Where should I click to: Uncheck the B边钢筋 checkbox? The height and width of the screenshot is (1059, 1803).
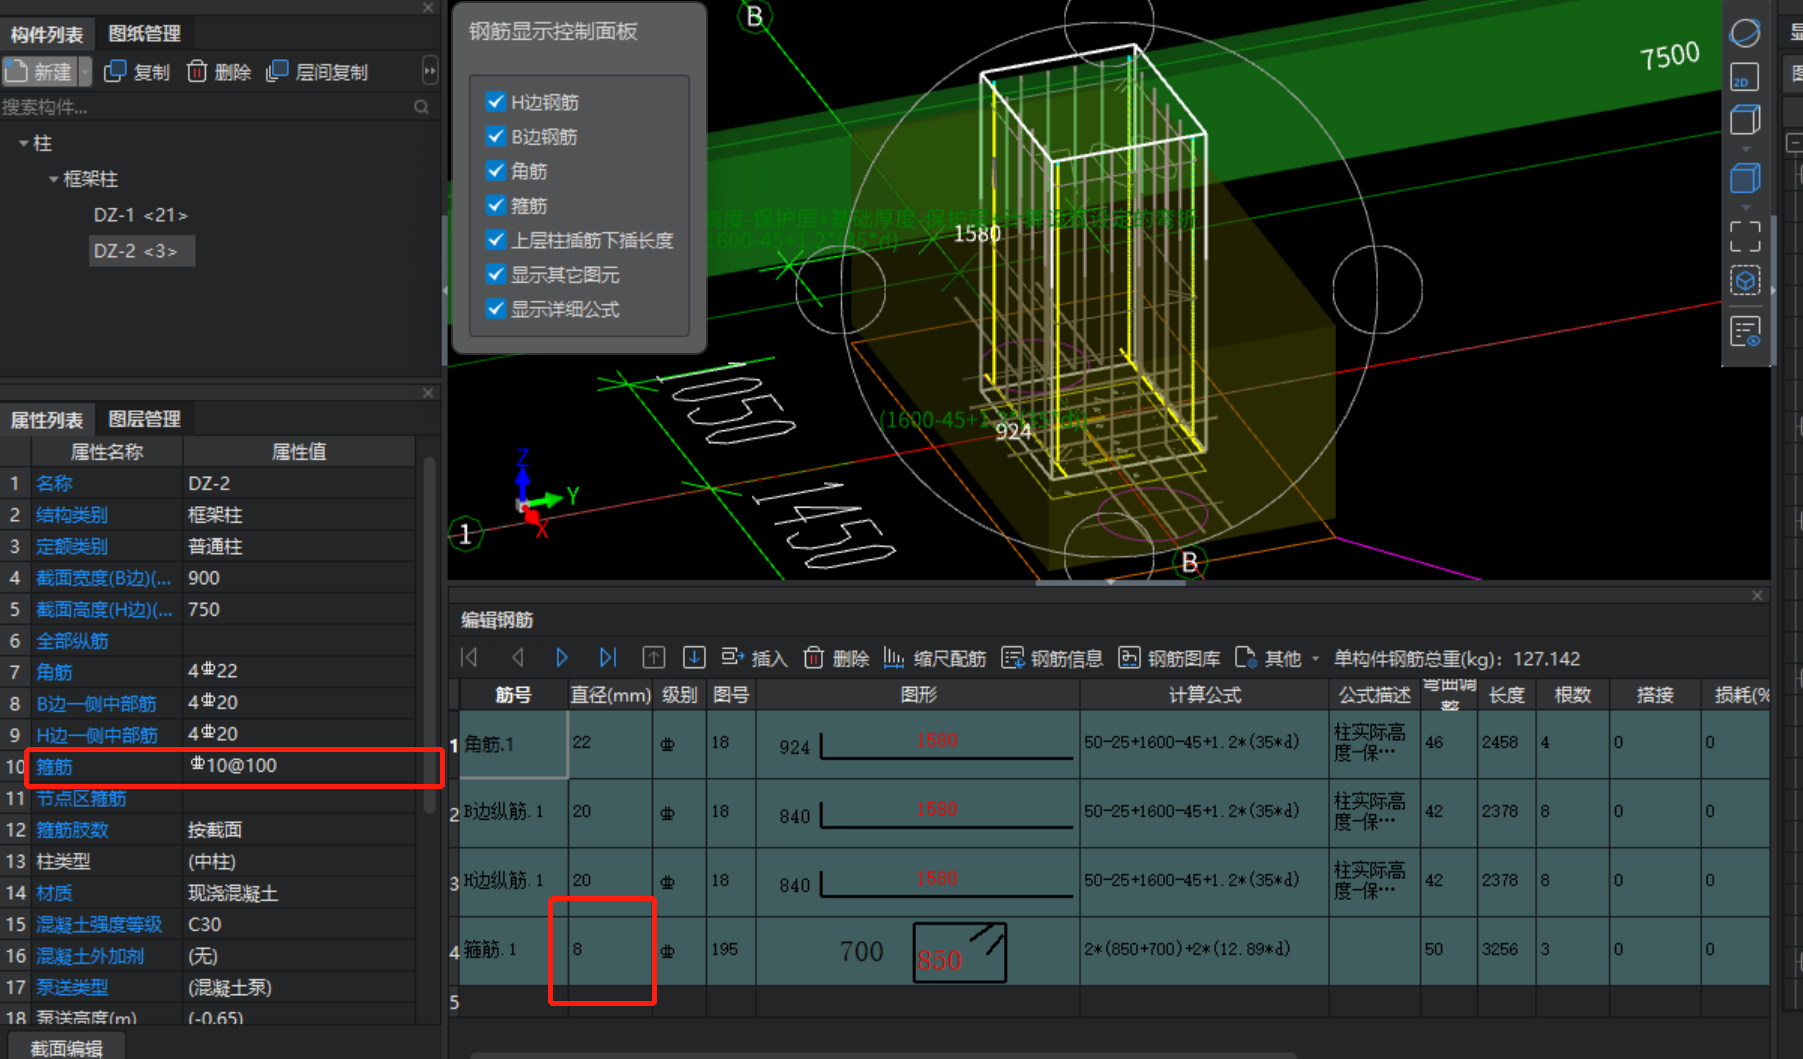[x=495, y=136]
